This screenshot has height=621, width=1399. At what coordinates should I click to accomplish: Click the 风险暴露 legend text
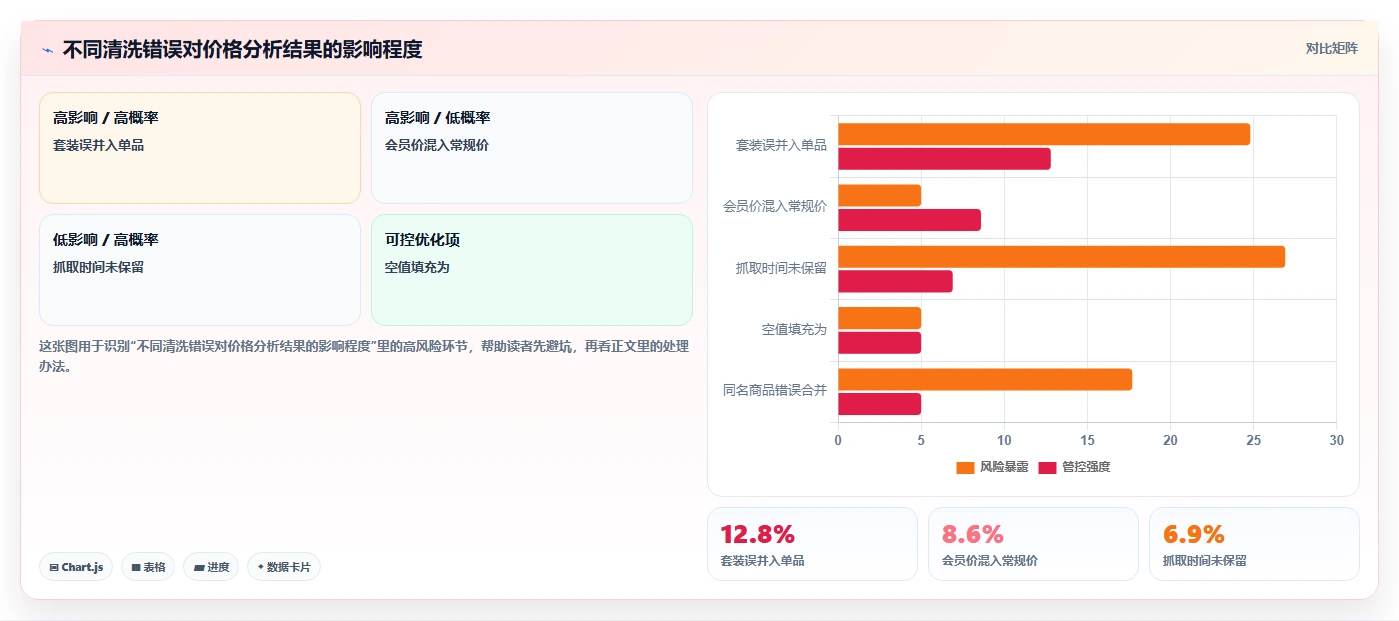[1004, 467]
